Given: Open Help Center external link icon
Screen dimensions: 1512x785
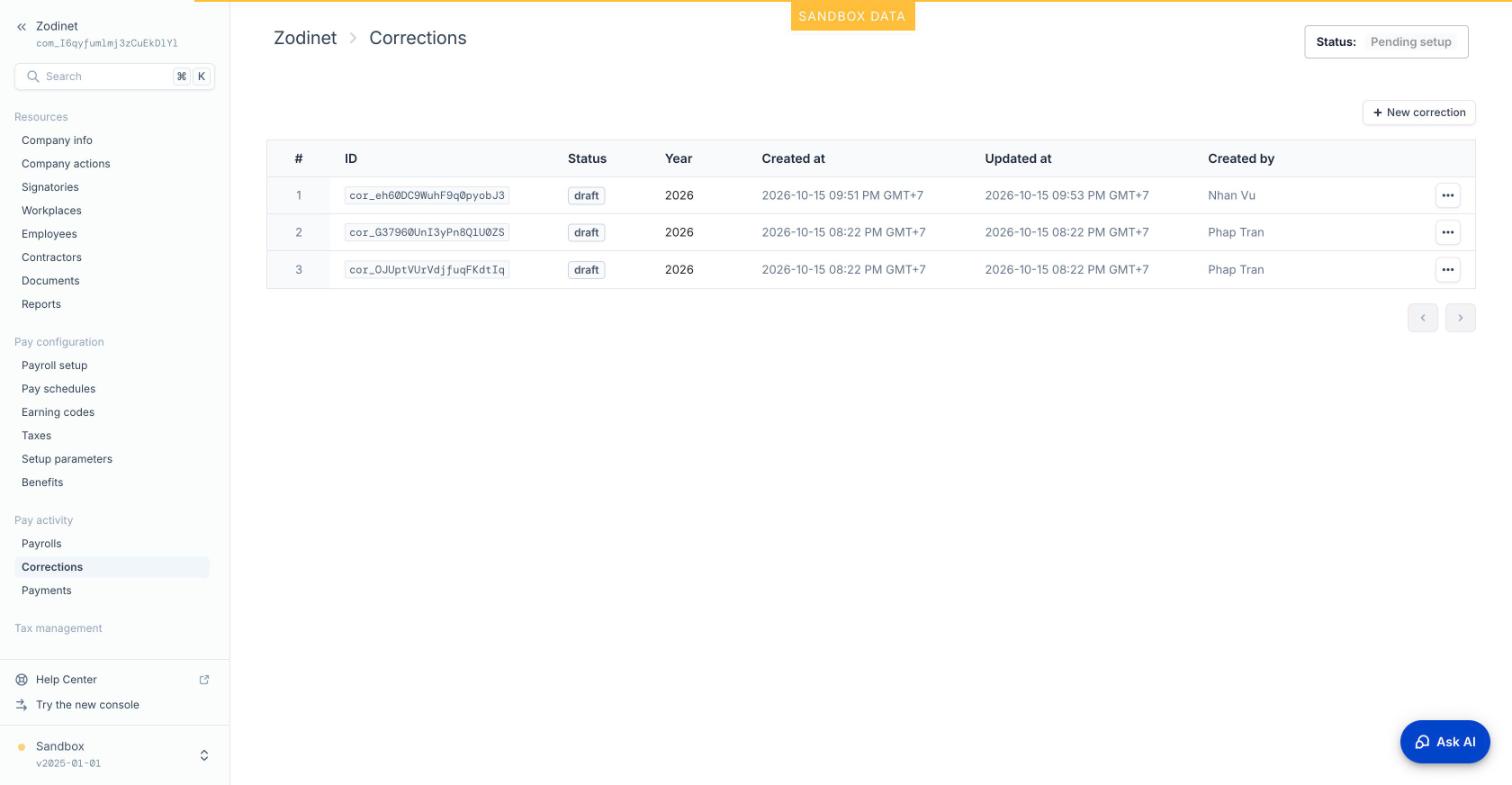Looking at the screenshot, I should [x=204, y=680].
